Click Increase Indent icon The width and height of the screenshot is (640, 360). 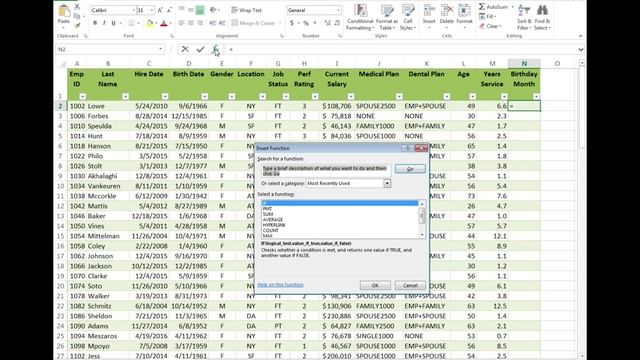[222, 23]
